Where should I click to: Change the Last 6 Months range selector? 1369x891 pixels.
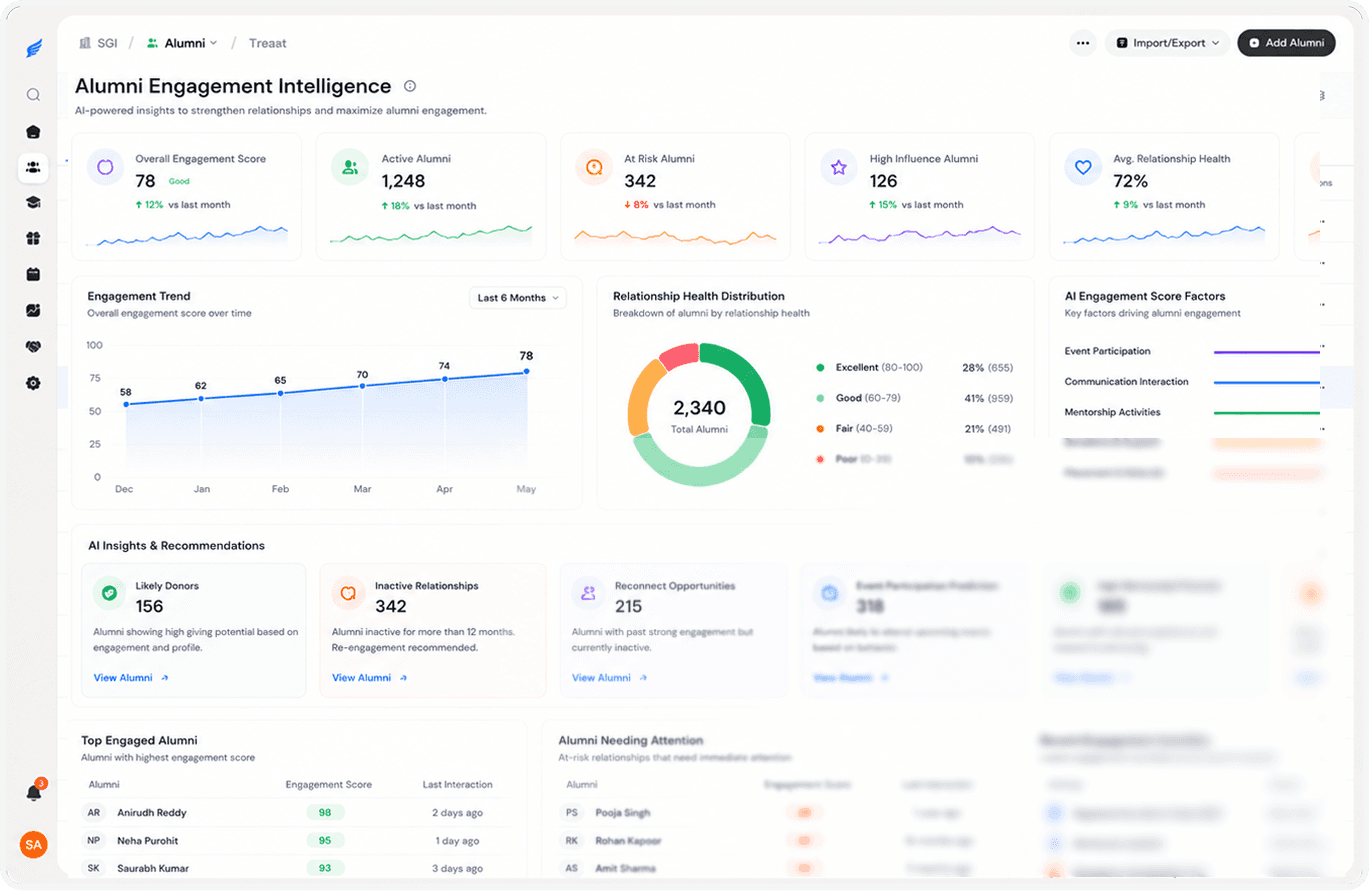point(518,298)
